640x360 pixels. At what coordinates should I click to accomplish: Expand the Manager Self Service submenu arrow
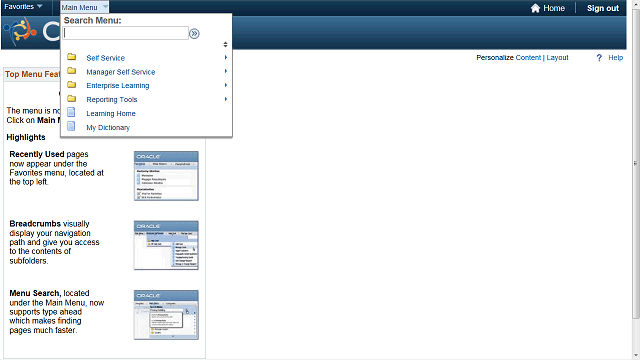click(226, 71)
